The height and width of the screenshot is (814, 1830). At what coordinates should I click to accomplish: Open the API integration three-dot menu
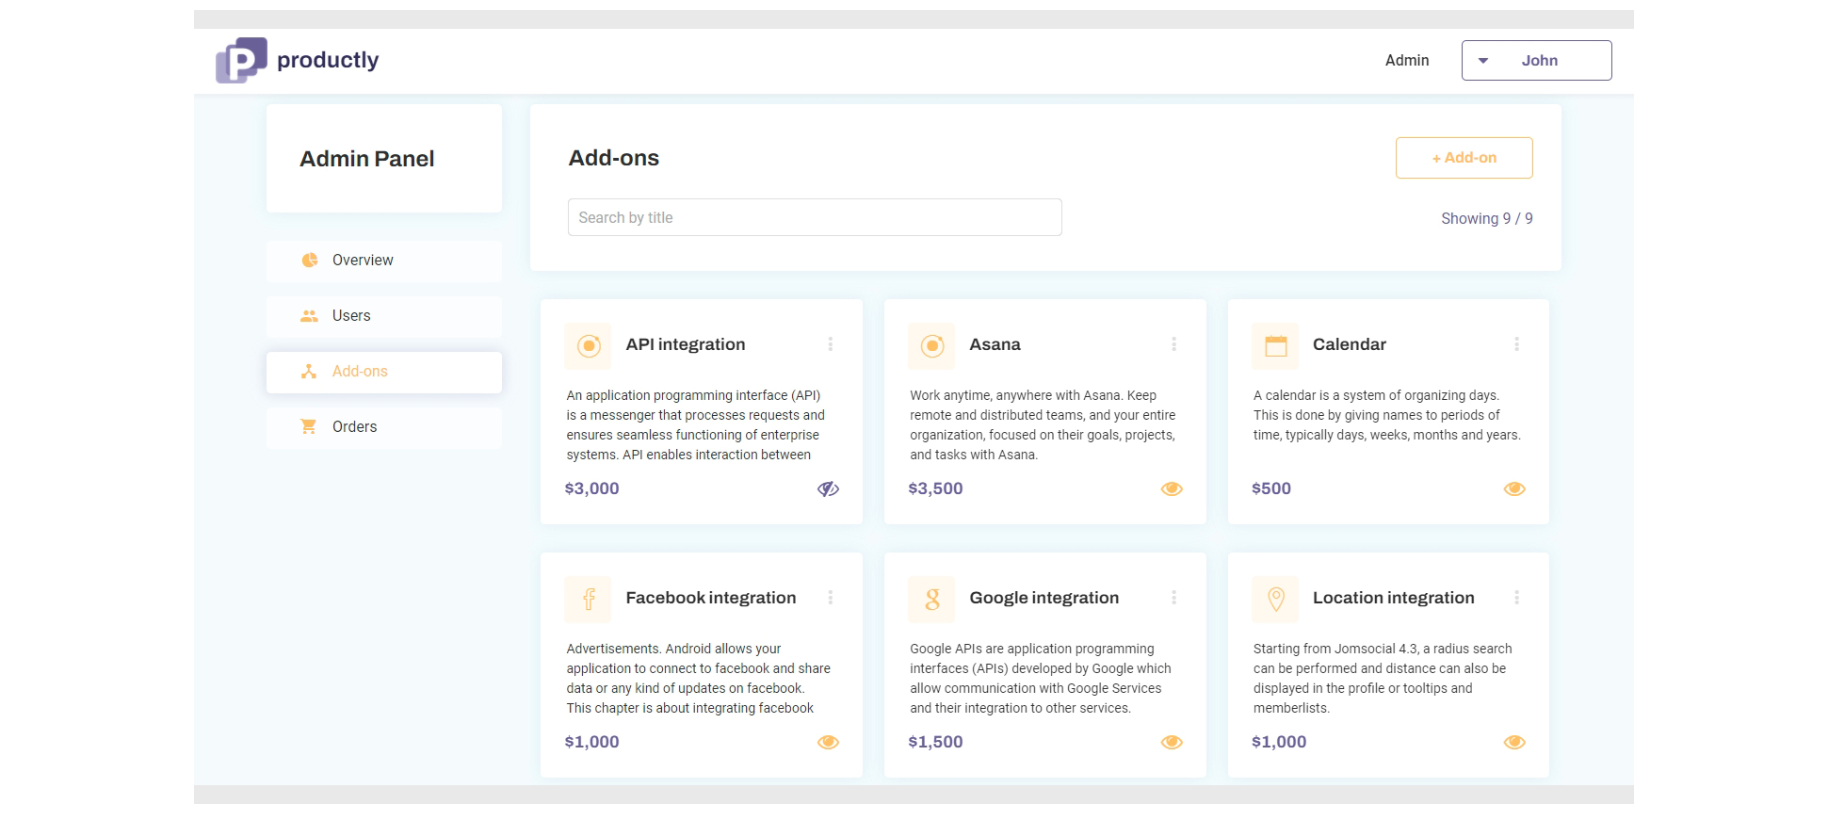click(830, 344)
